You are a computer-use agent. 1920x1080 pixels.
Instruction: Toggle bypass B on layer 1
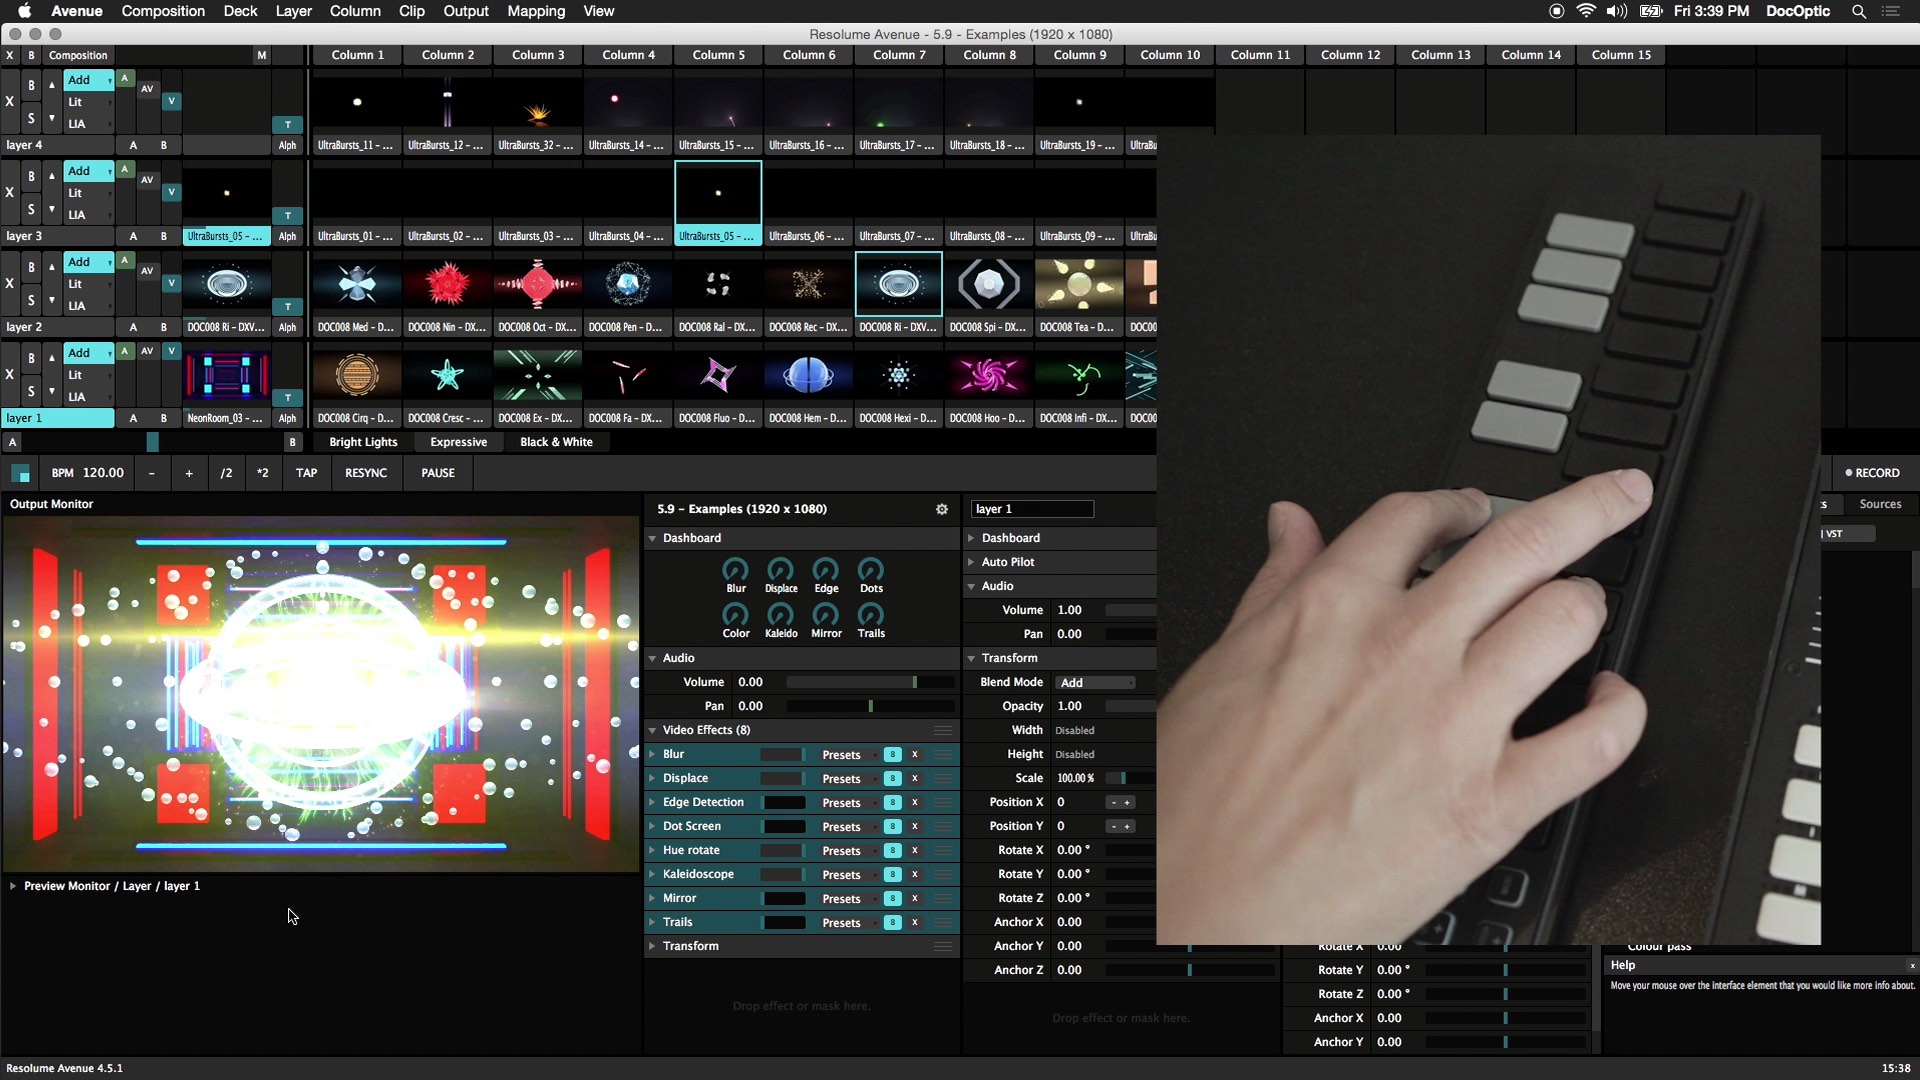[x=31, y=358]
